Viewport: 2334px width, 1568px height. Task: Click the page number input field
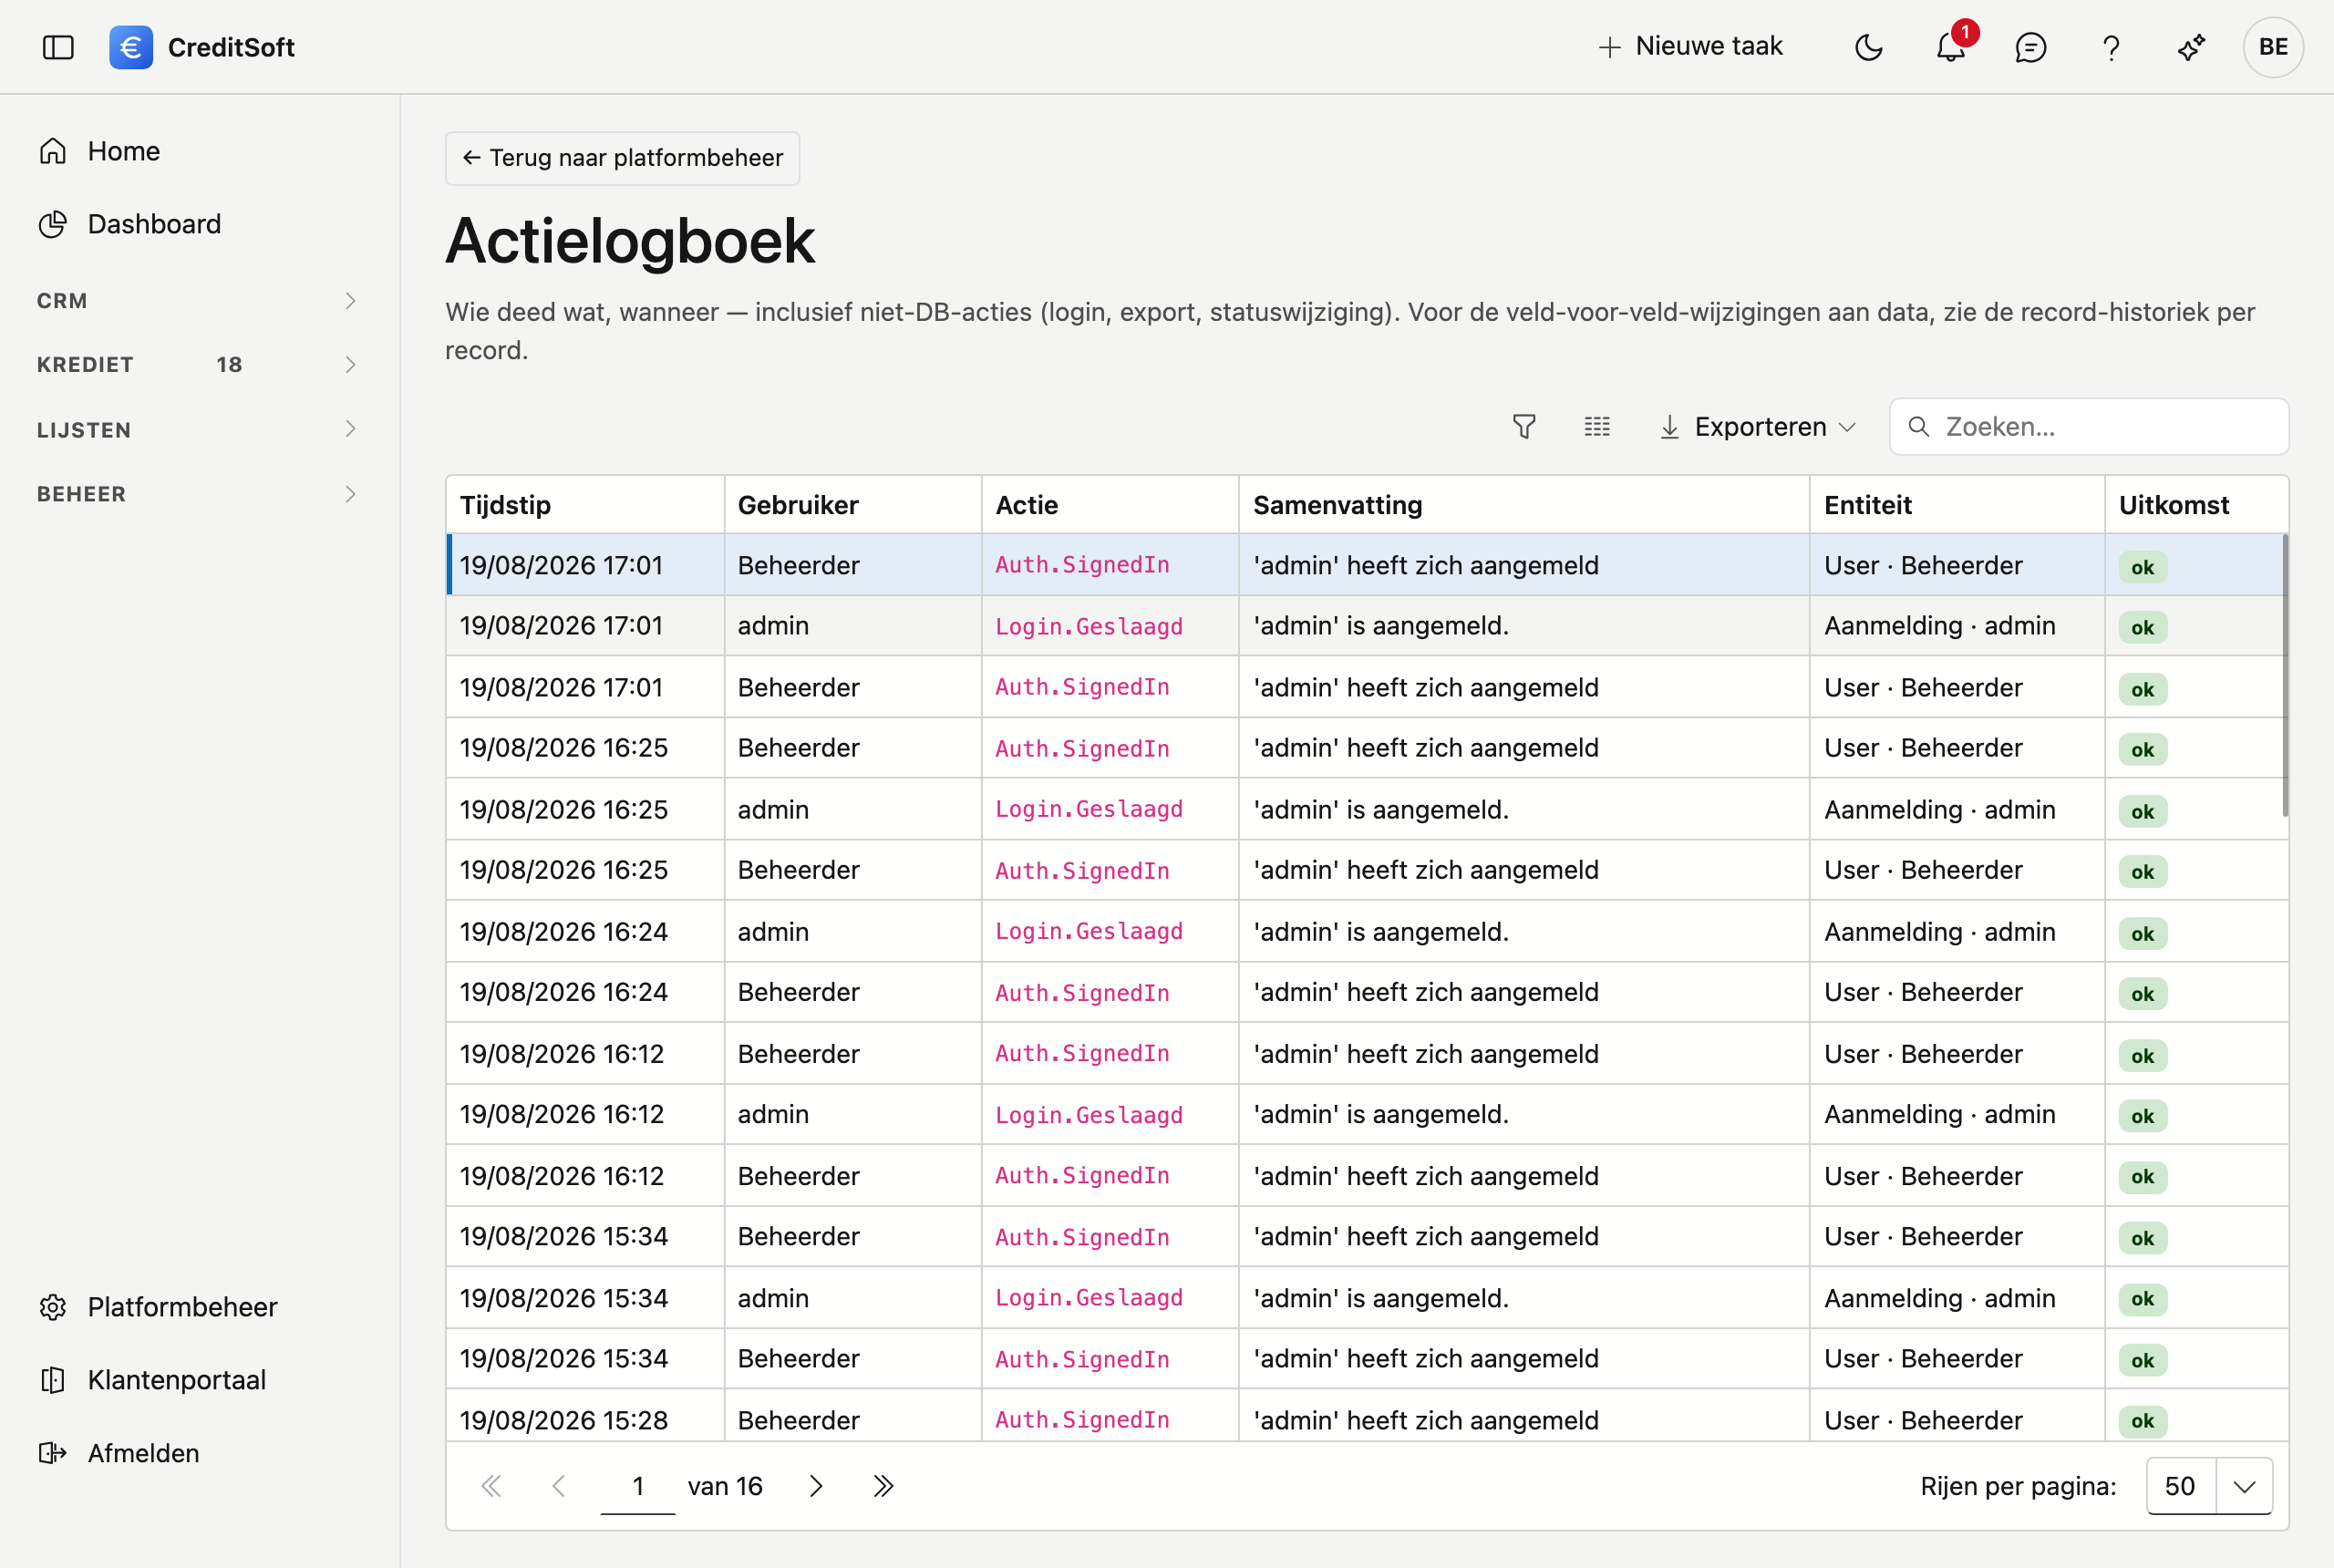click(638, 1486)
